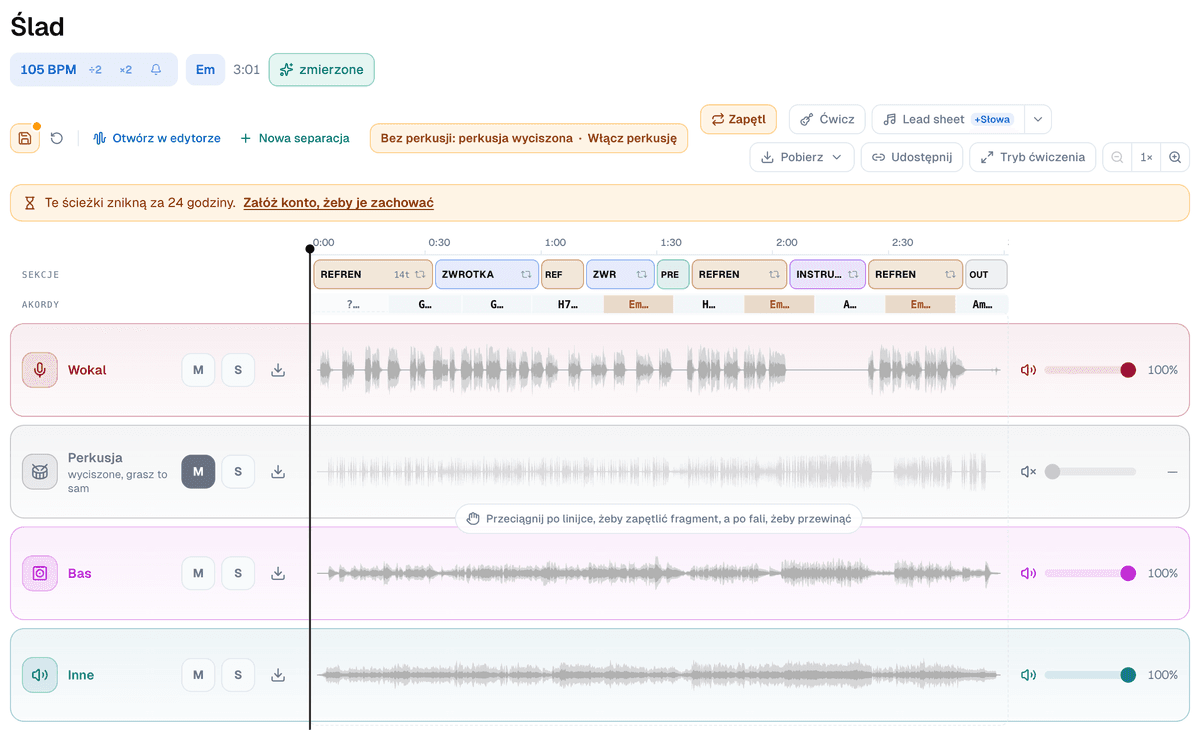Click the Bas instrument icon
Screen dimensions: 1200x732
click(40, 573)
